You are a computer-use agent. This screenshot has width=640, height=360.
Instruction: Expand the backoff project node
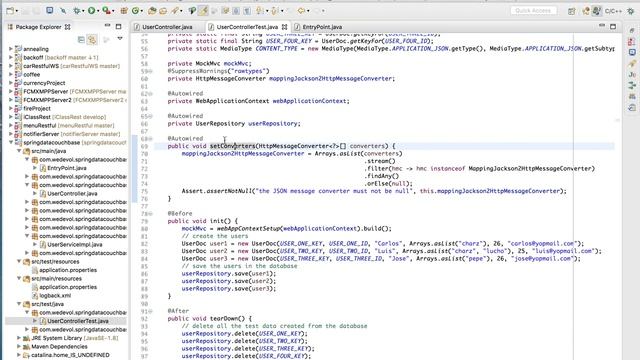(x=10, y=58)
